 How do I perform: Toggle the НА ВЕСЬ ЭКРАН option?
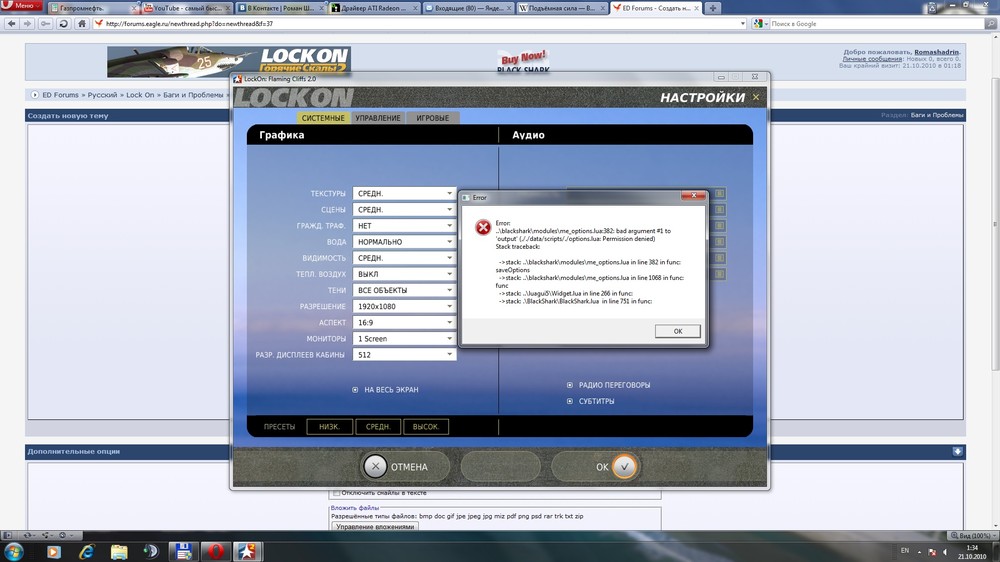355,390
